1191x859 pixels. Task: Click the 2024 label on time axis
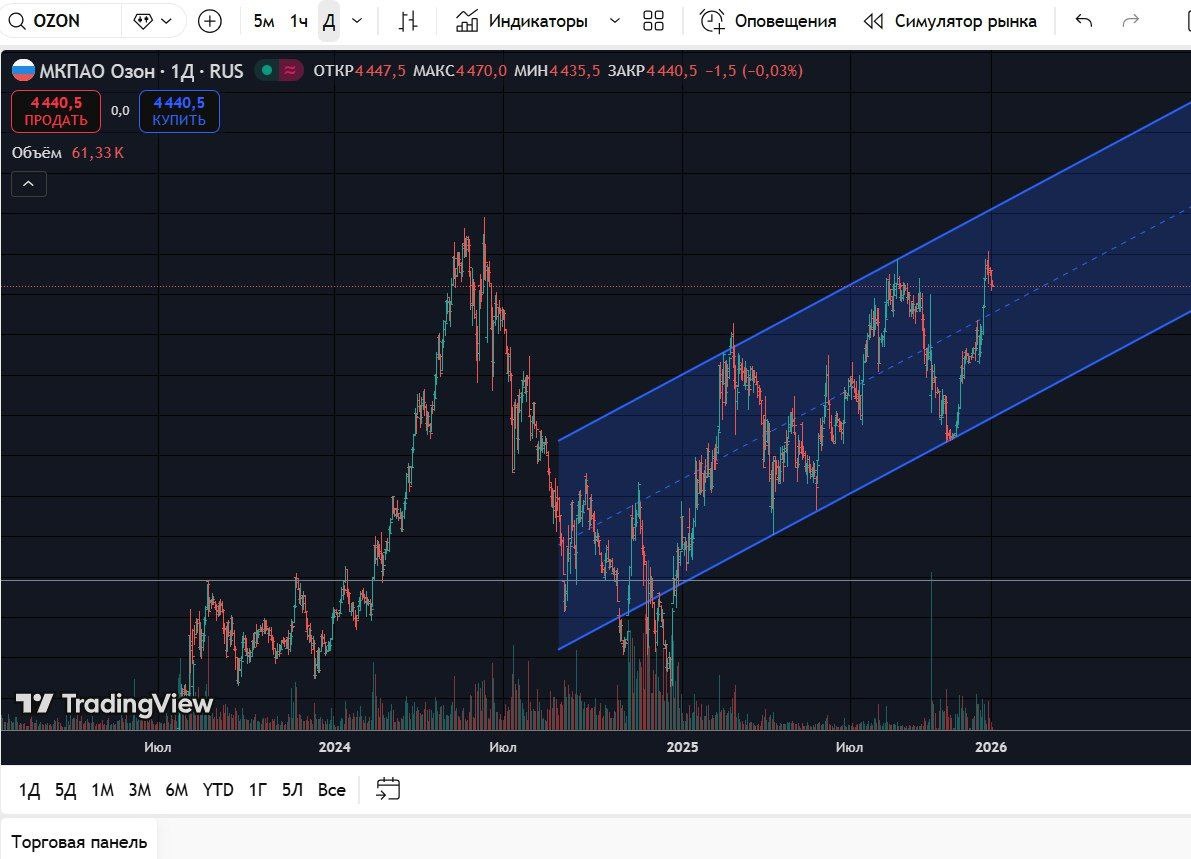[x=335, y=747]
